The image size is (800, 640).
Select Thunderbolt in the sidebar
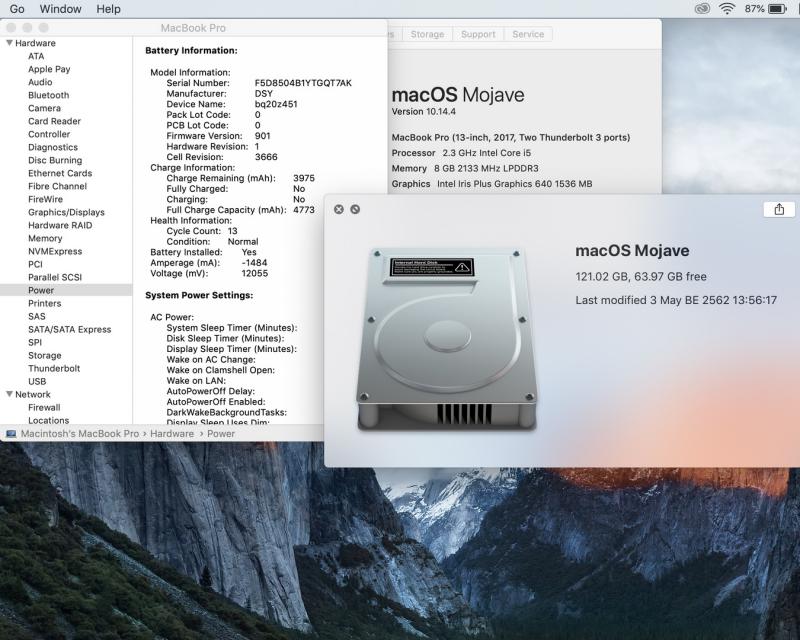tap(54, 368)
